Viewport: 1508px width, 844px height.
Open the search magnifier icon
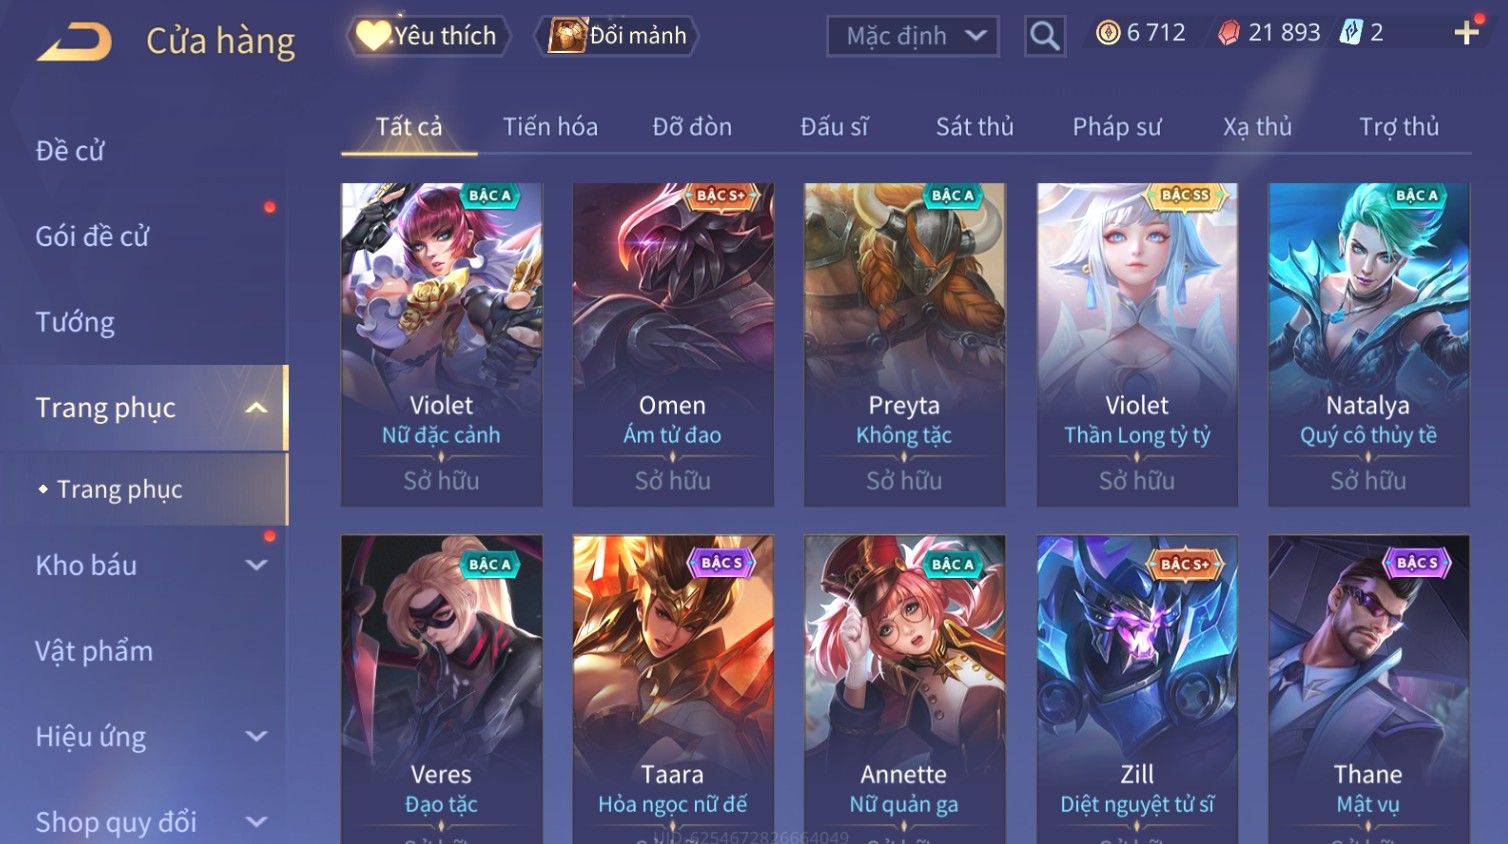(1045, 36)
